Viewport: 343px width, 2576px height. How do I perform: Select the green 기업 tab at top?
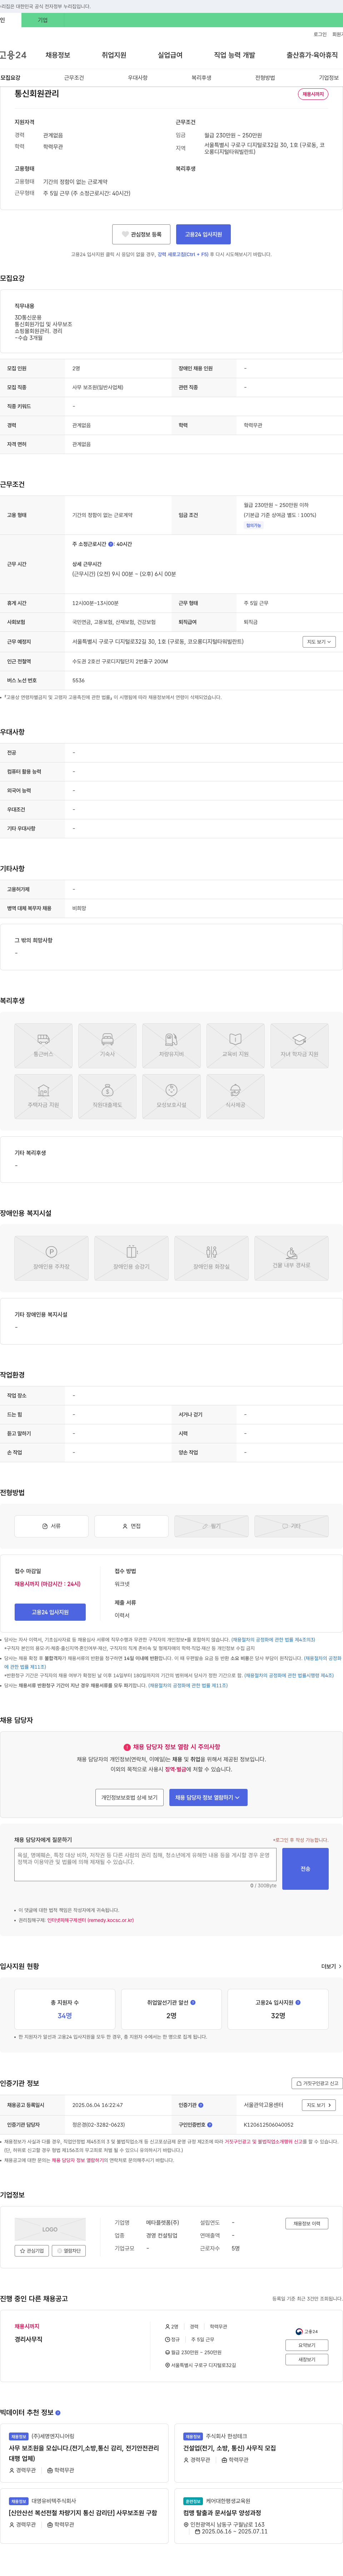pos(42,20)
